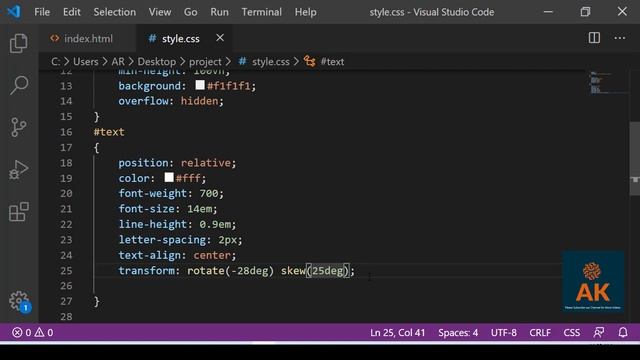Click the Users breadcrumb segment
Screen dimensions: 640x360
click(86, 62)
